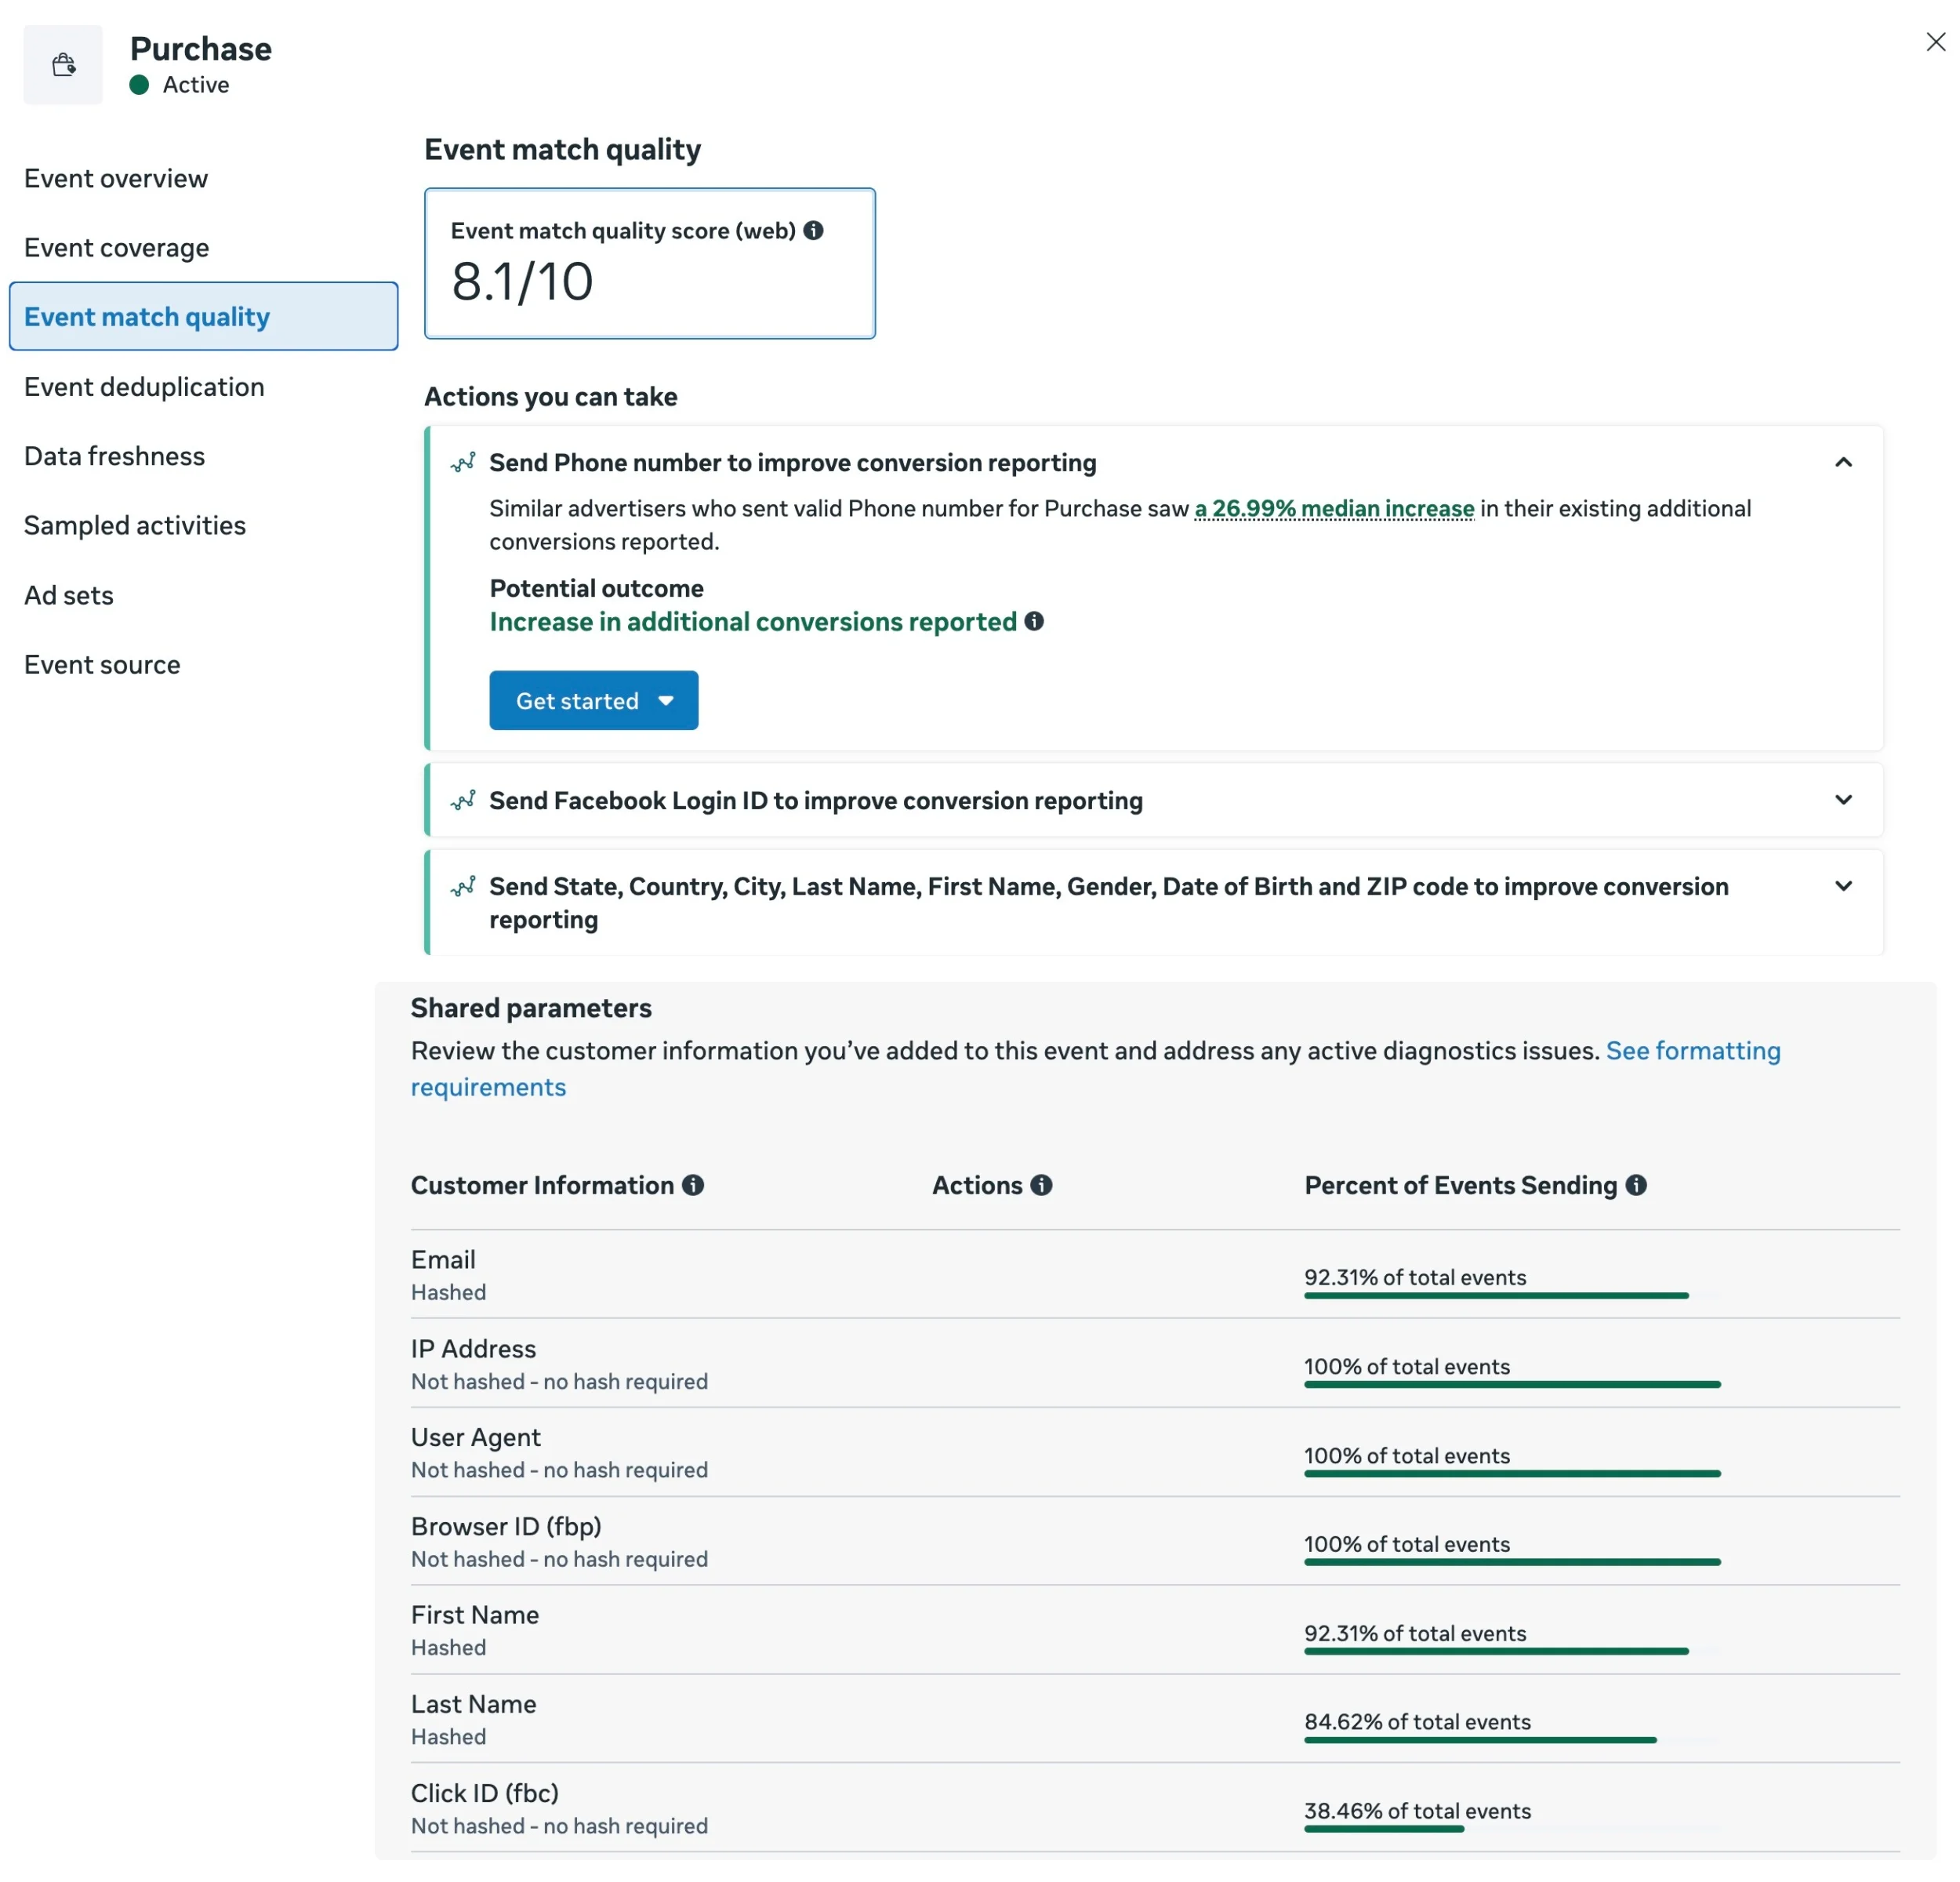Open the Event coverage section
Screen dimensions: 1960x1882
coord(117,247)
